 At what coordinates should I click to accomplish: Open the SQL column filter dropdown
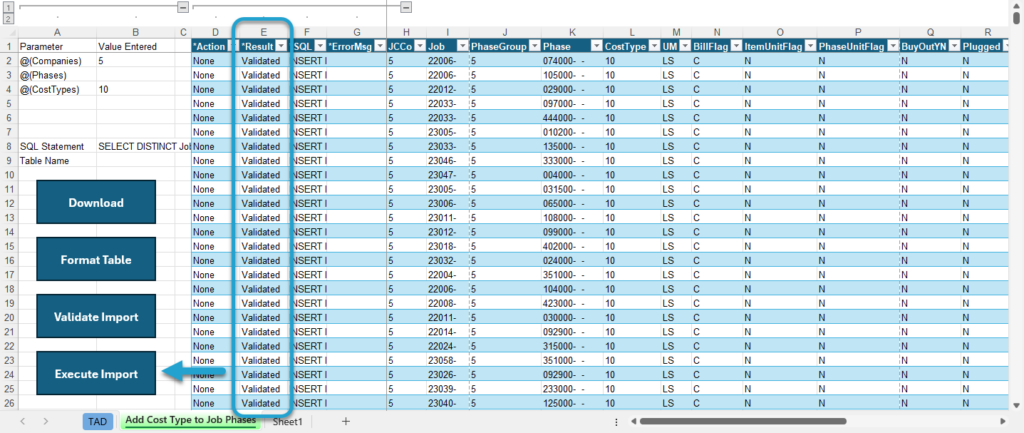(x=319, y=46)
